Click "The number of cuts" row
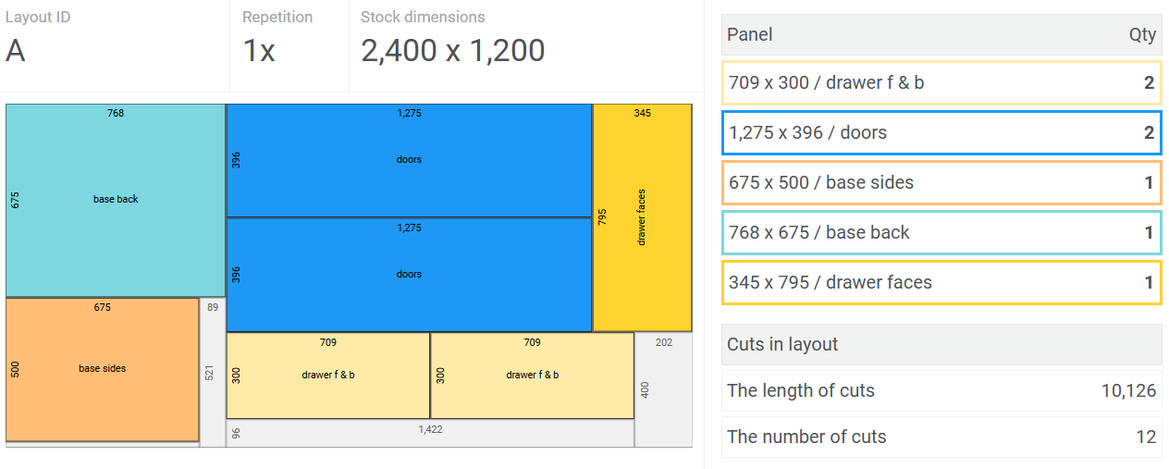The width and height of the screenshot is (1169, 469). 940,437
